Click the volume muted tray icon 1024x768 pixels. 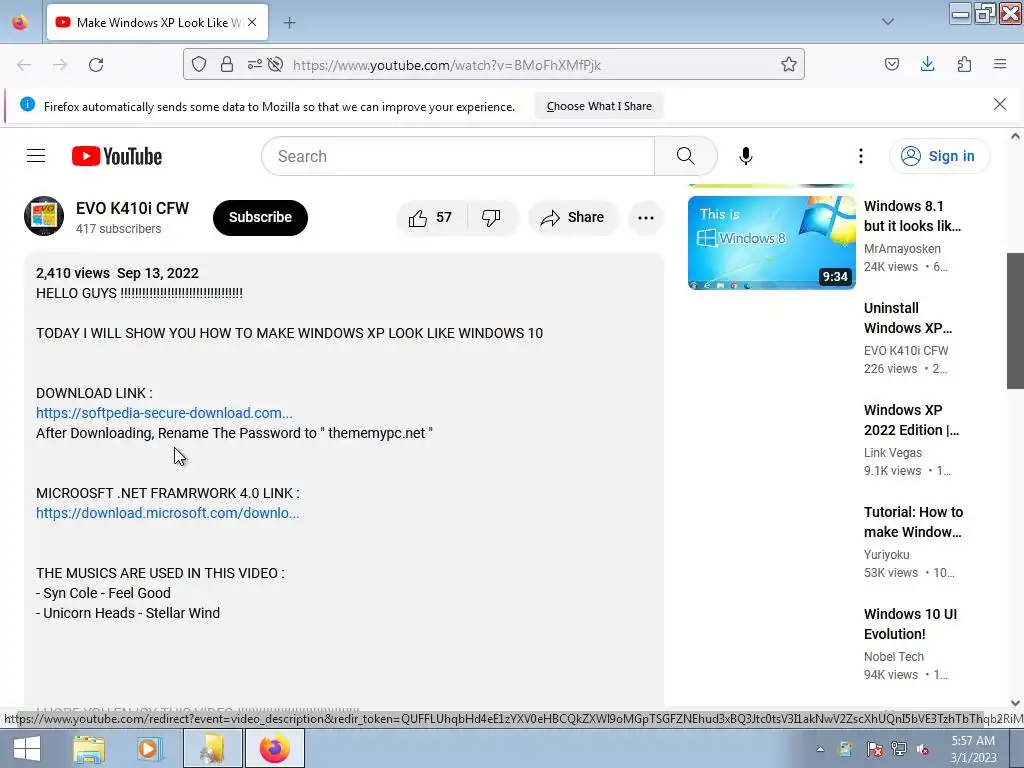tap(923, 749)
